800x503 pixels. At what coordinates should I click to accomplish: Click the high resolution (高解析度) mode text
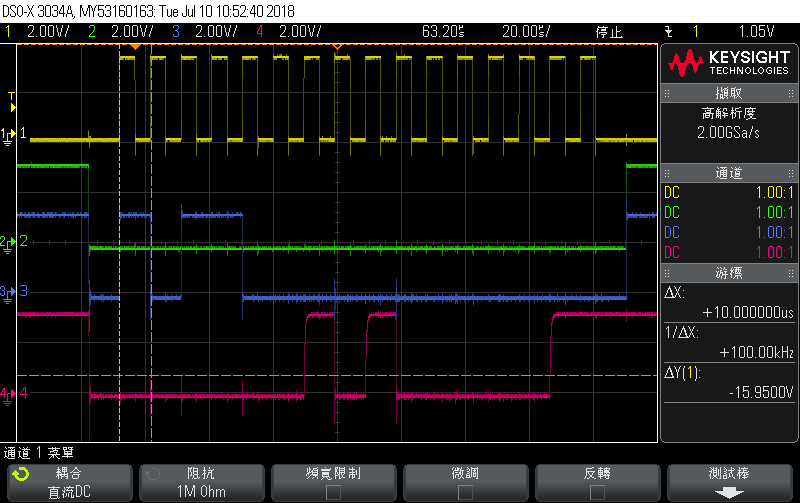click(729, 113)
